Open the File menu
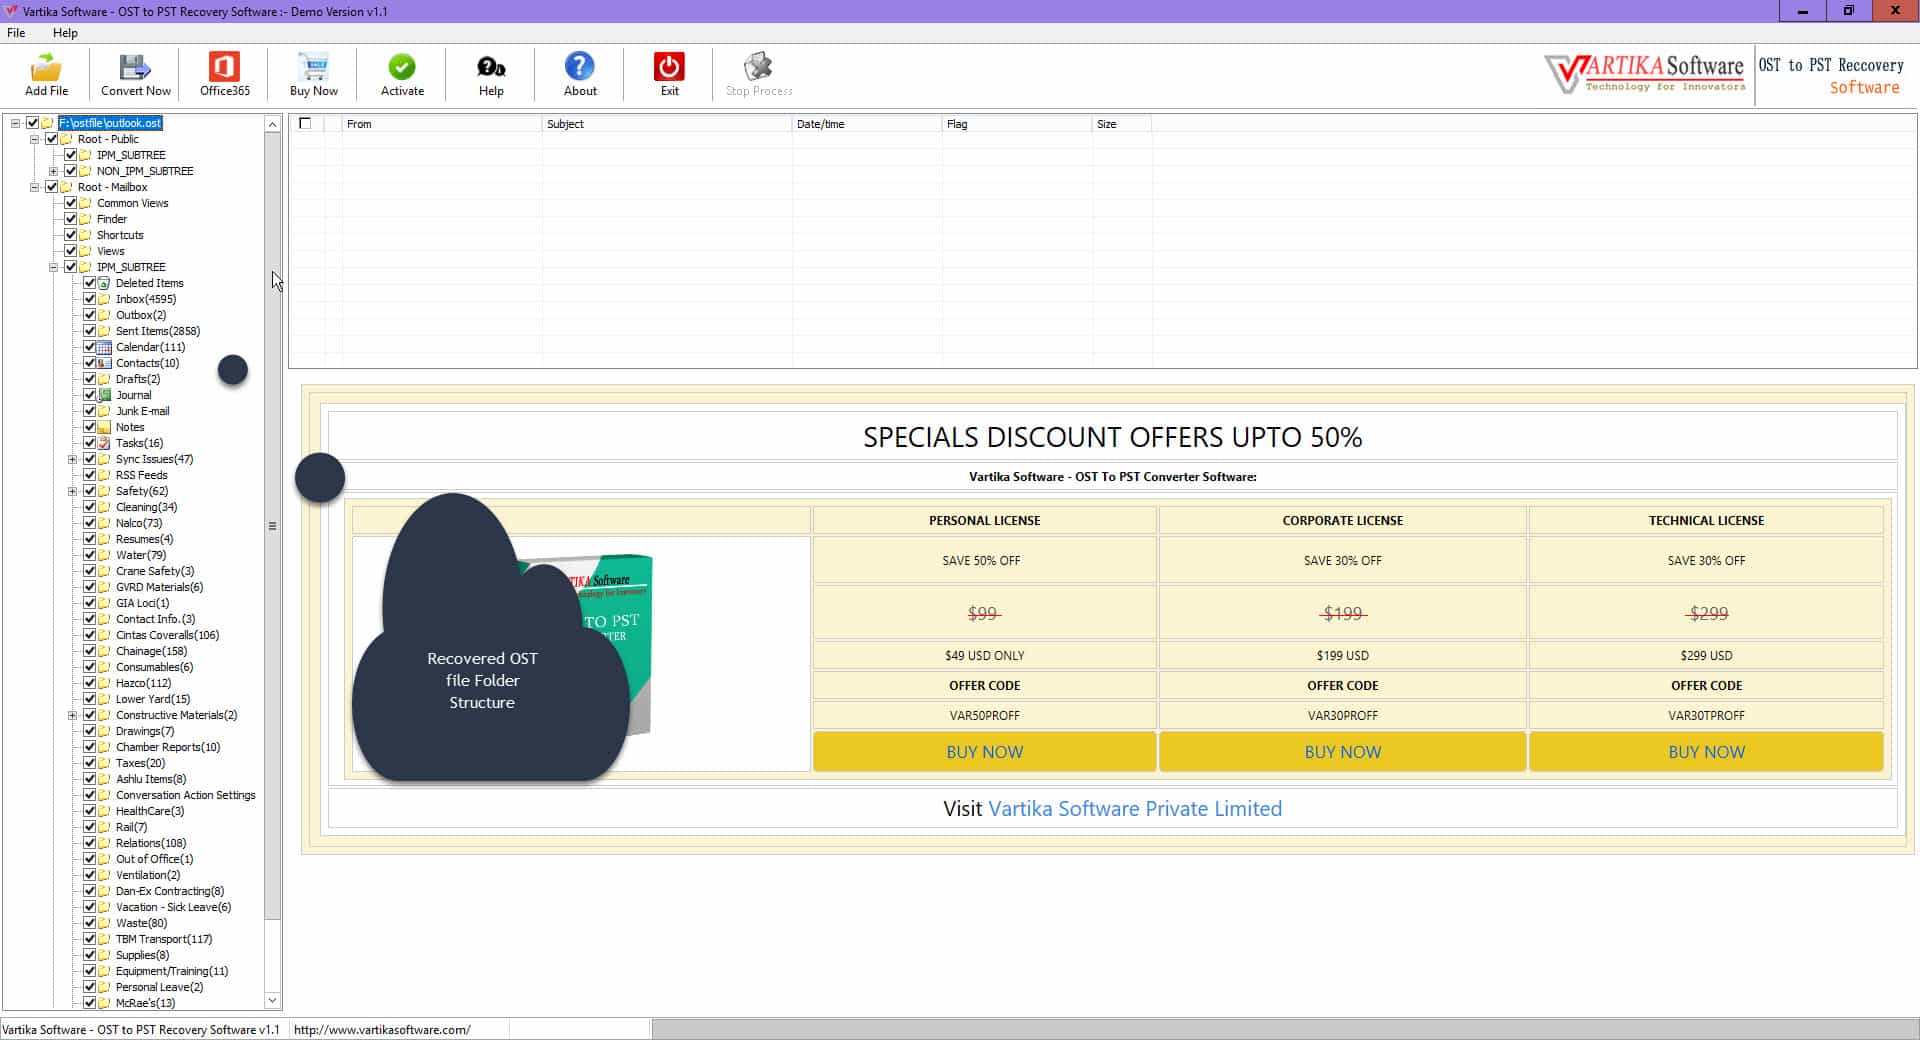 16,33
